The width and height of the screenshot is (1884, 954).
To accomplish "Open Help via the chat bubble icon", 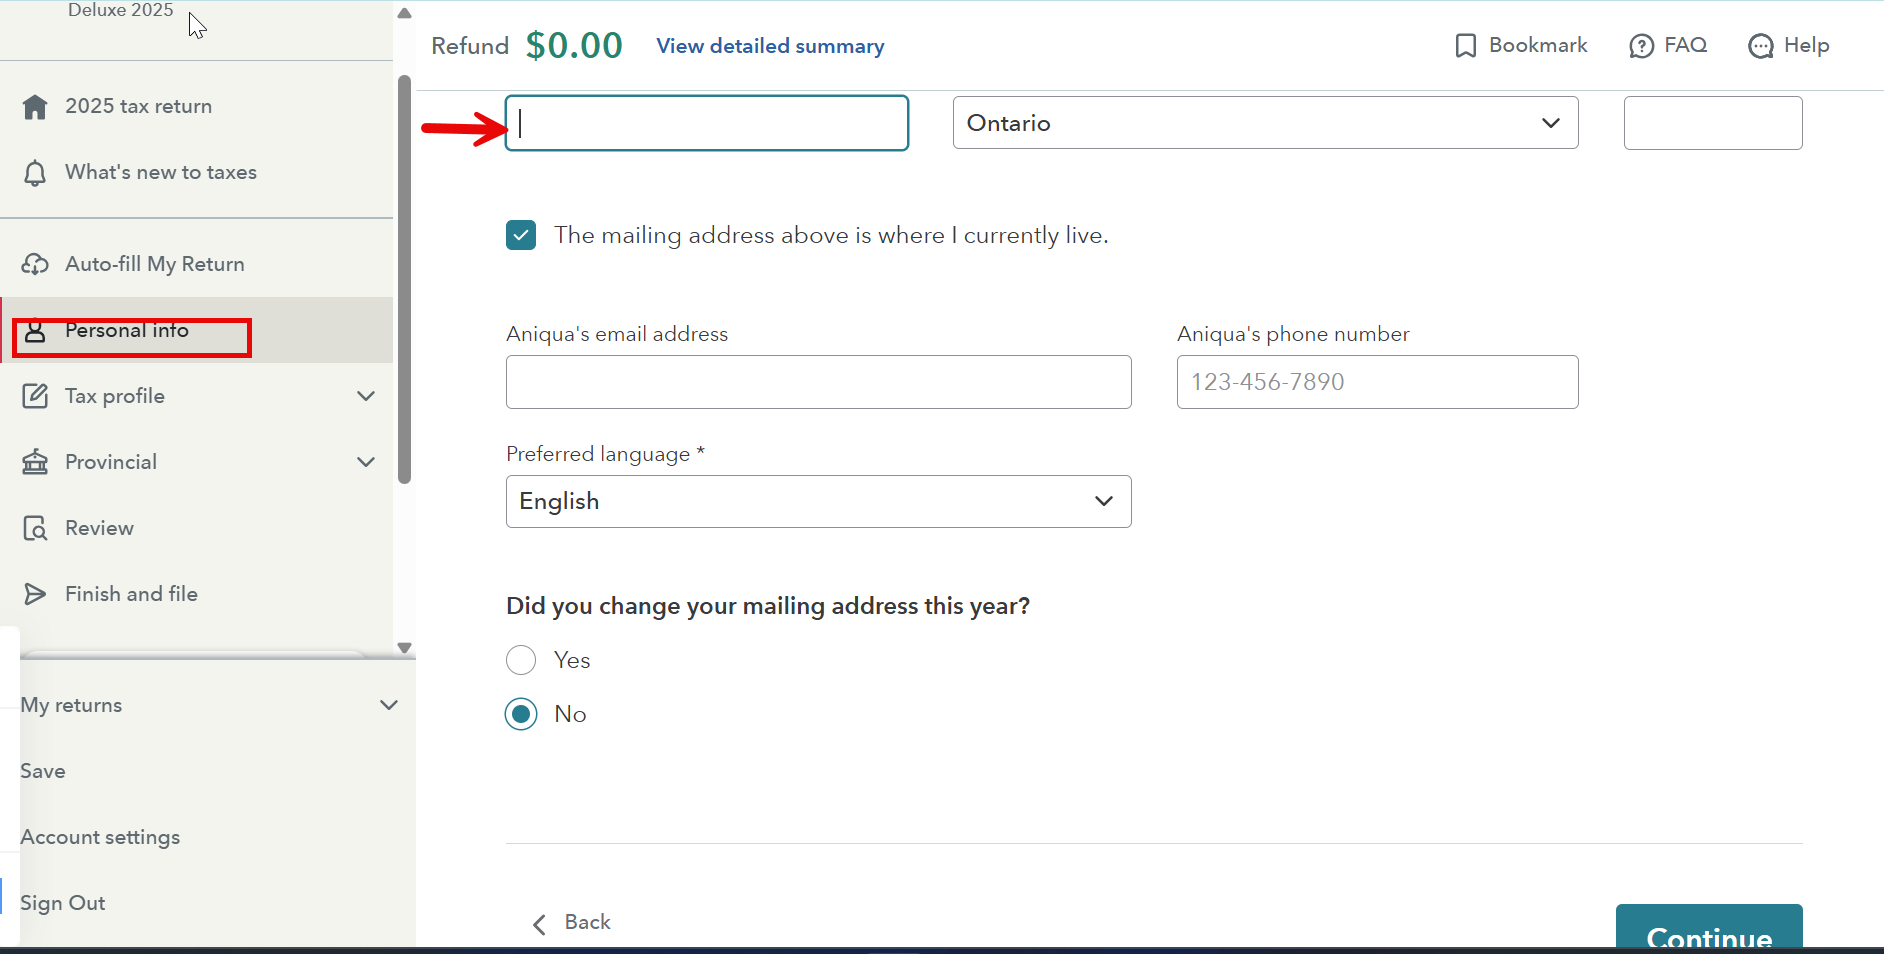I will point(1760,46).
